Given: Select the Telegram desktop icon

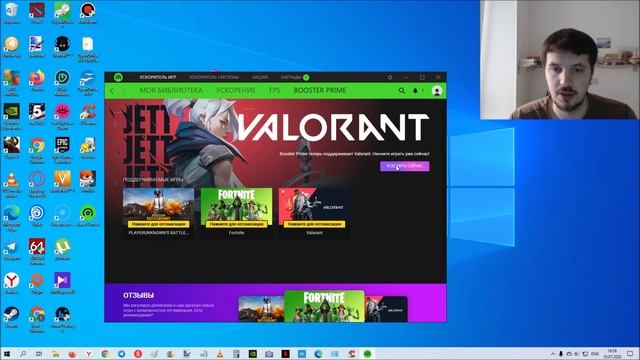Looking at the screenshot, I should point(11,250).
